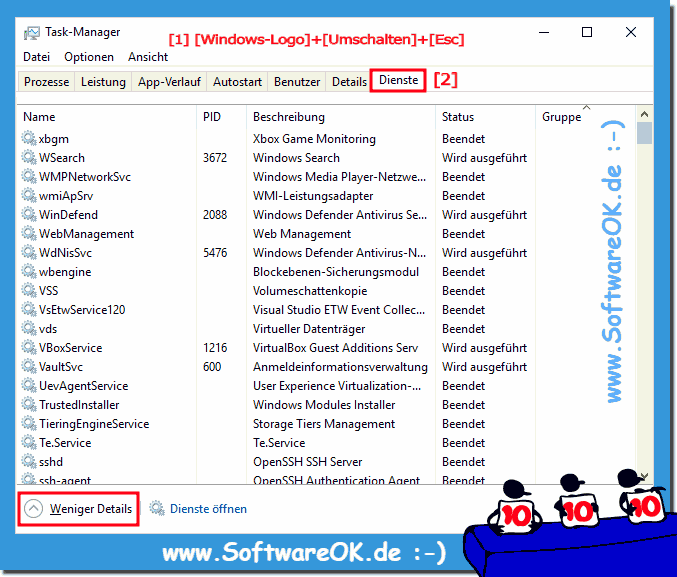
Task: Click PID 5476 for WdNisSvc
Action: click(215, 253)
